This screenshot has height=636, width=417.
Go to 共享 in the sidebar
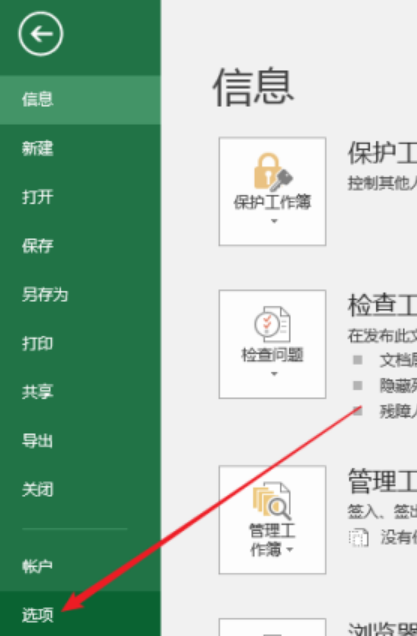80,392
